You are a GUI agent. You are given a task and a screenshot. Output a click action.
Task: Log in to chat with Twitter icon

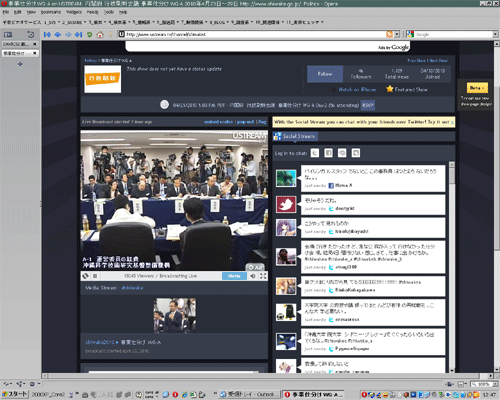click(315, 153)
